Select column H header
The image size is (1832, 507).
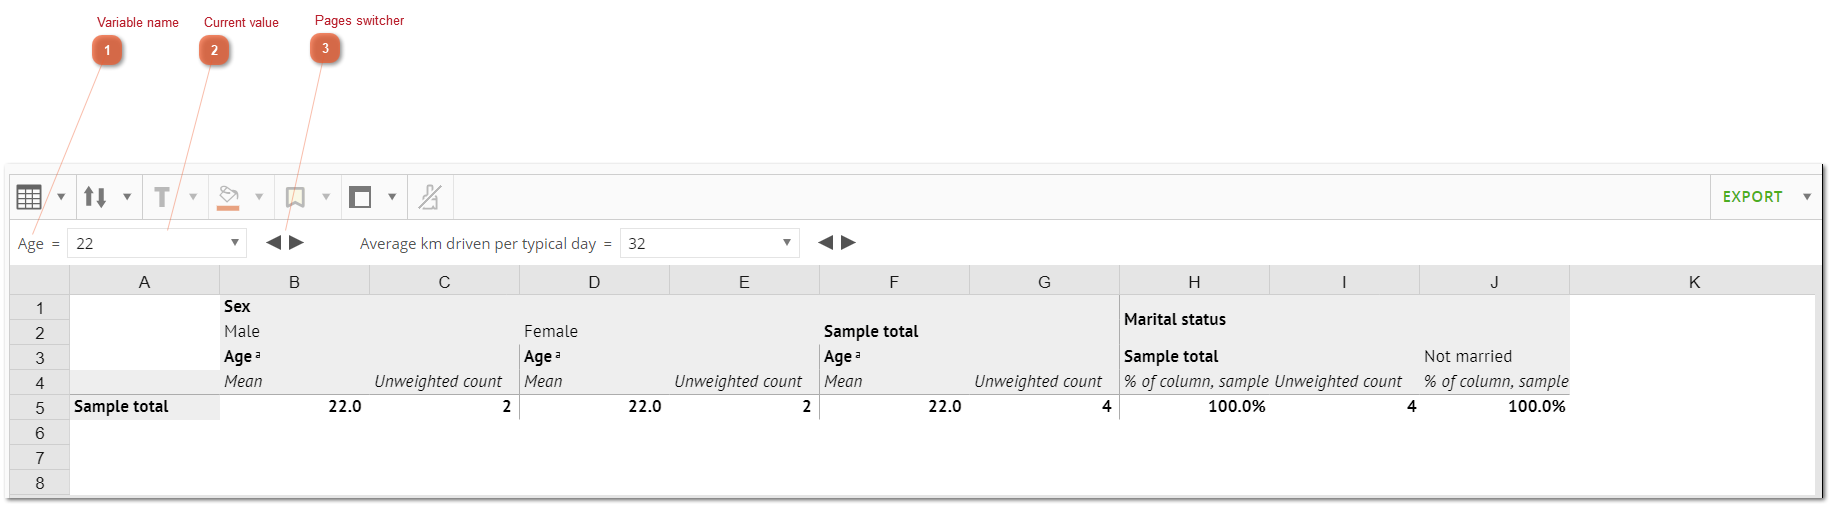pyautogui.click(x=1195, y=282)
